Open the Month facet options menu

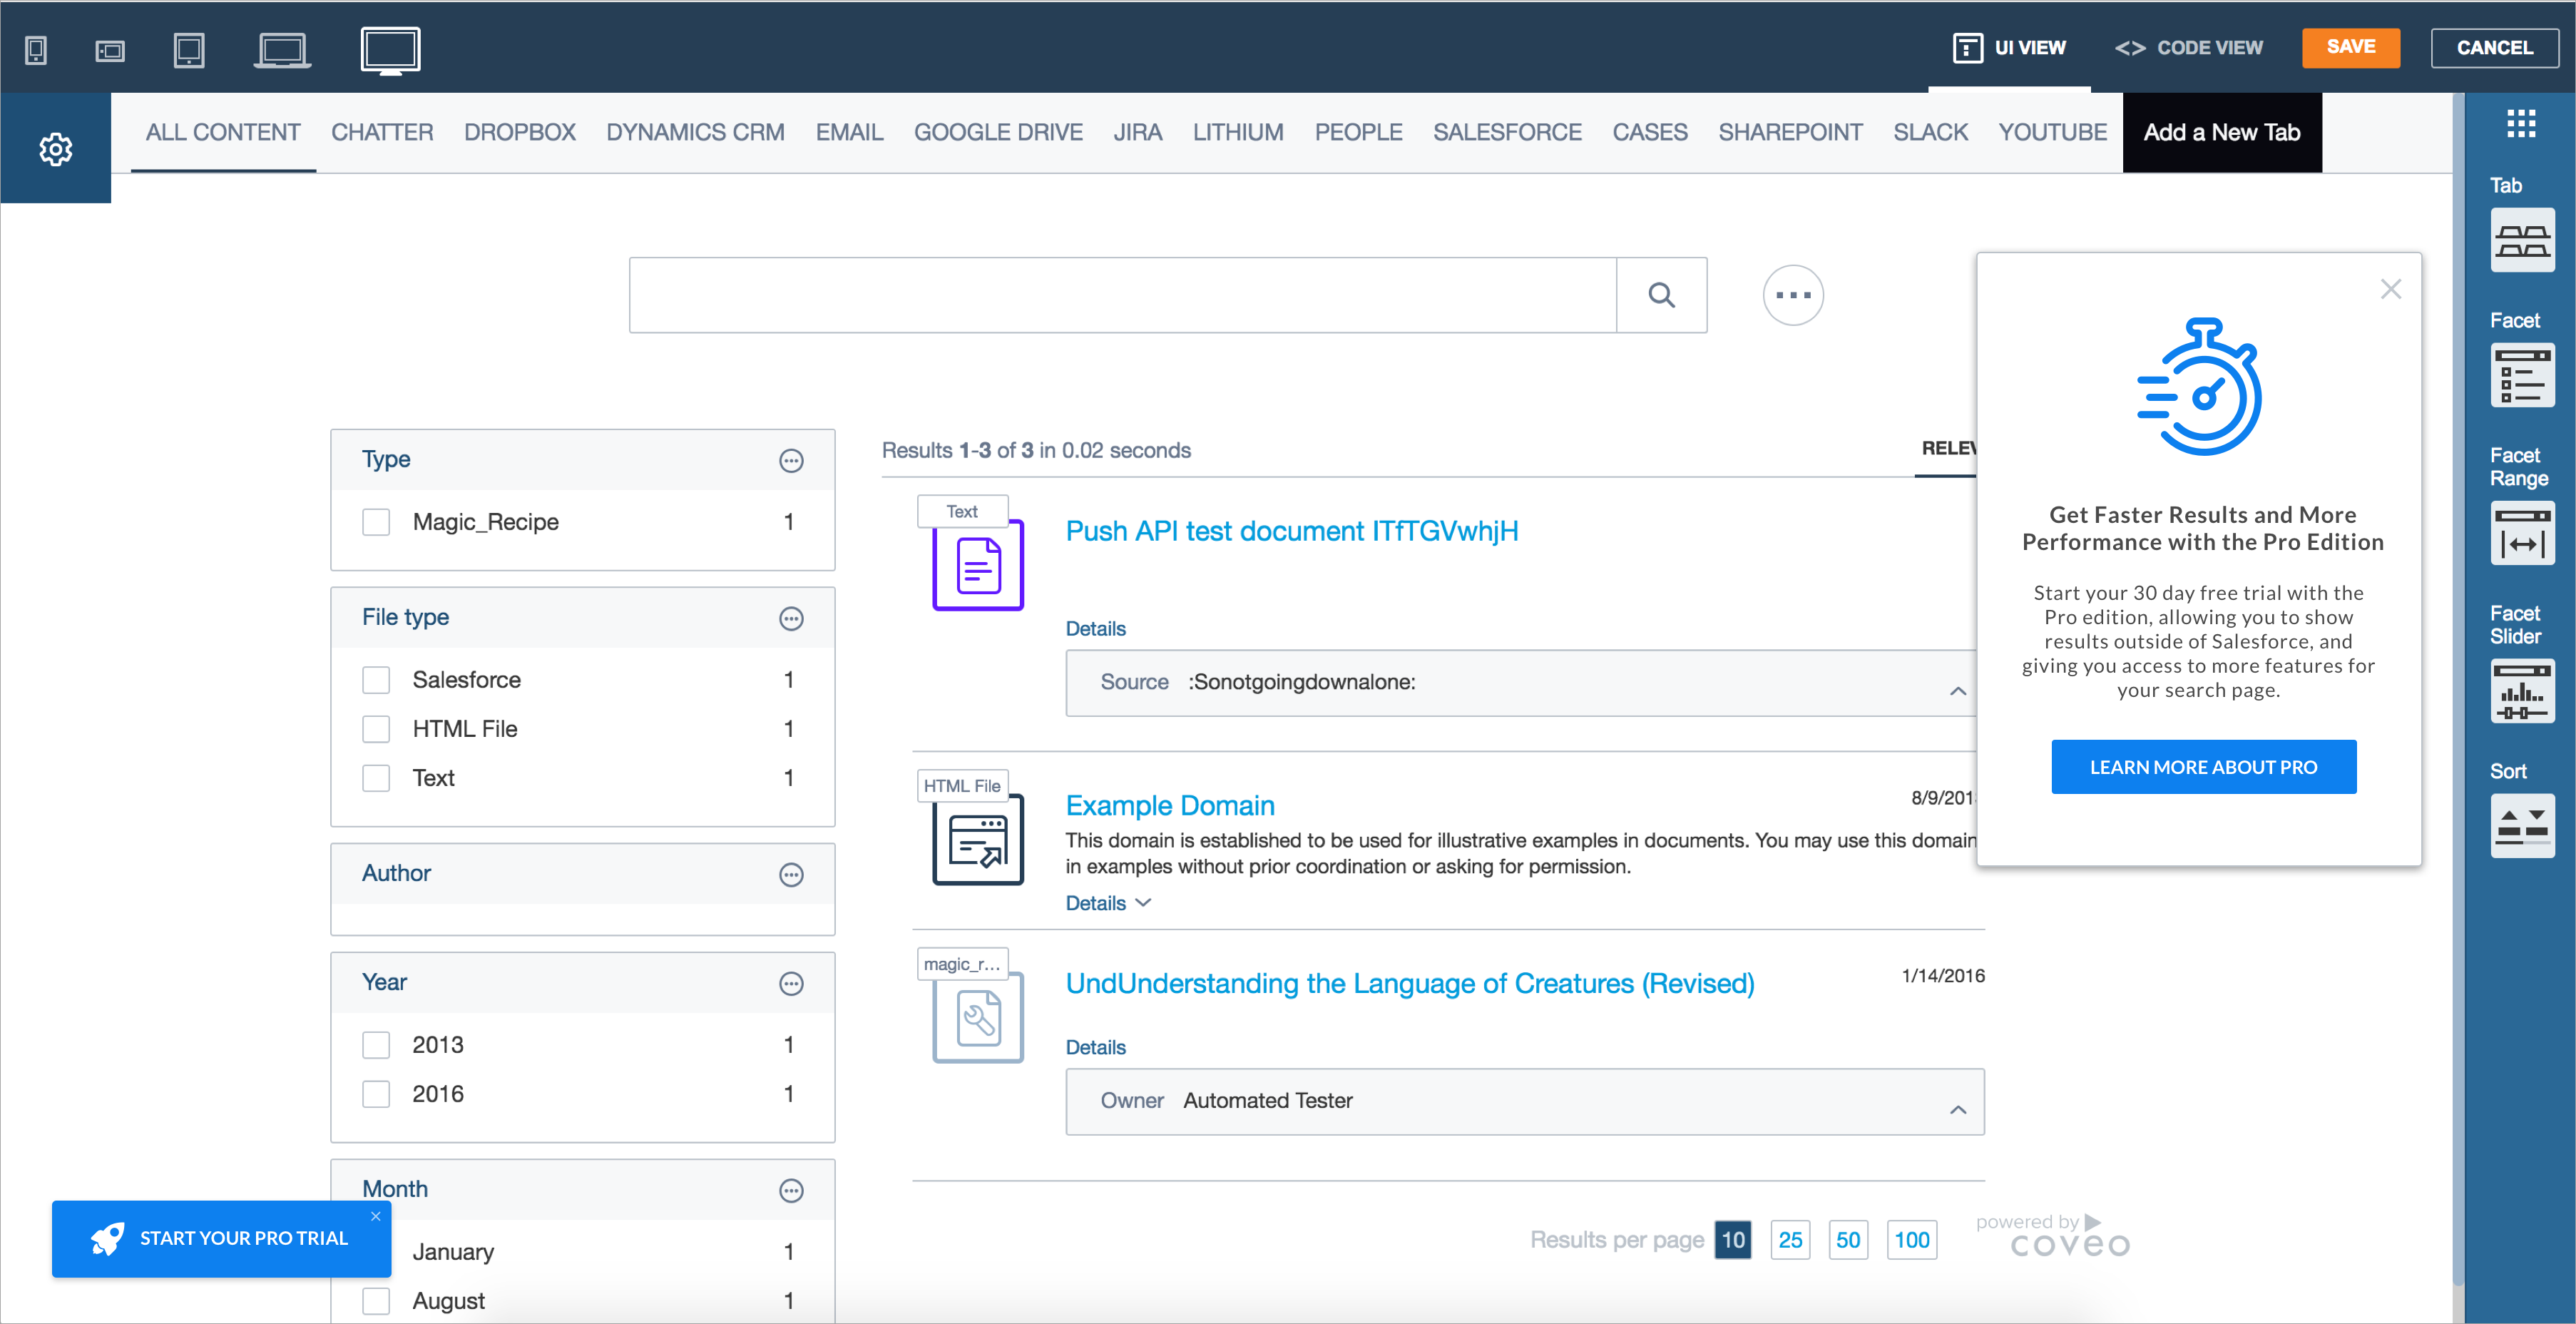tap(791, 1191)
